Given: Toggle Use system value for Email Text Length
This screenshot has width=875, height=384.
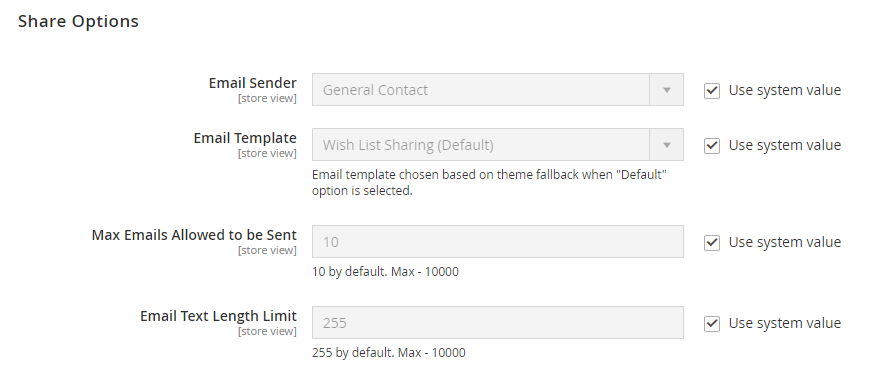Looking at the screenshot, I should tap(711, 324).
